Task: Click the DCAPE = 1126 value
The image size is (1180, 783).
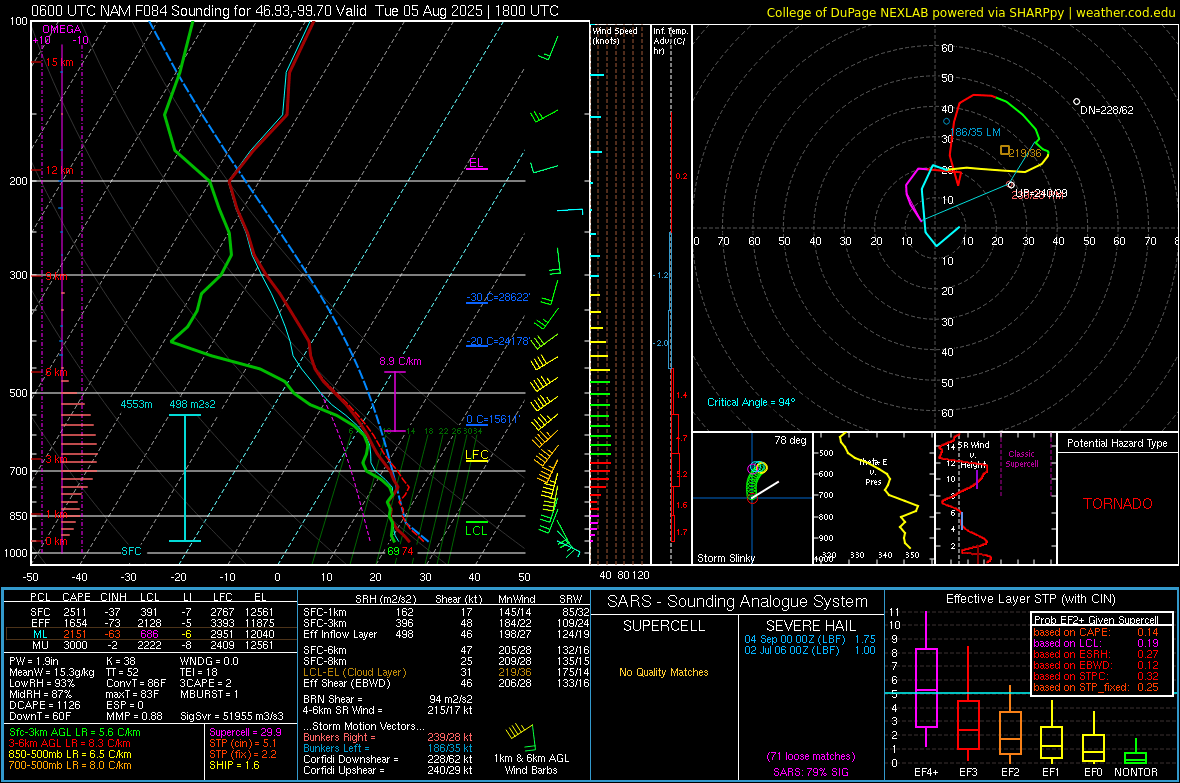Action: coord(44,705)
